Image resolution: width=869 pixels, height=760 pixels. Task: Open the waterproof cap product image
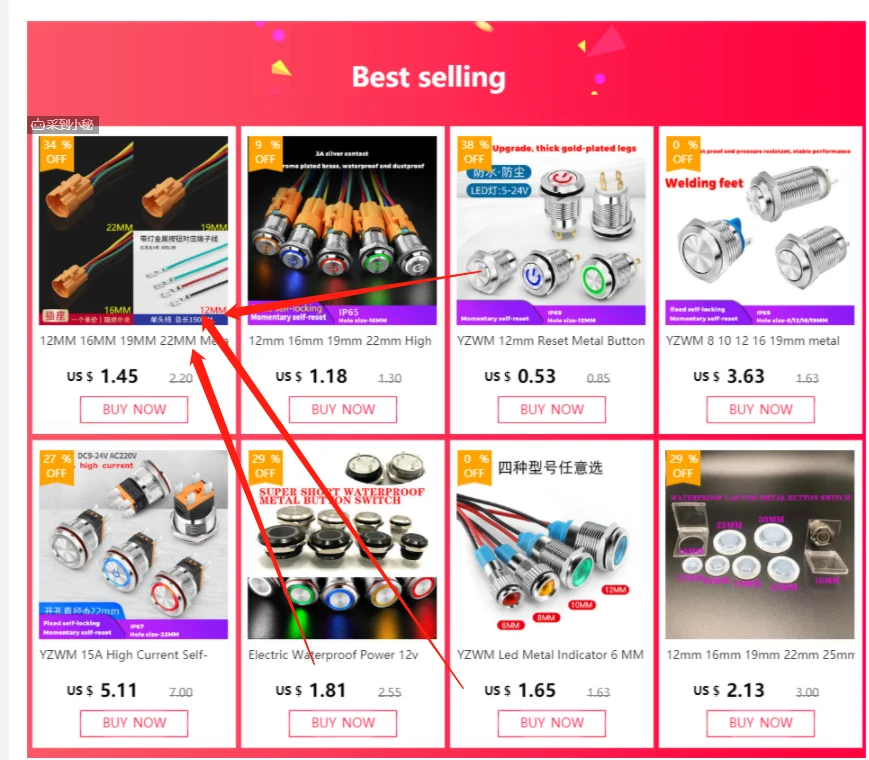pyautogui.click(x=760, y=544)
